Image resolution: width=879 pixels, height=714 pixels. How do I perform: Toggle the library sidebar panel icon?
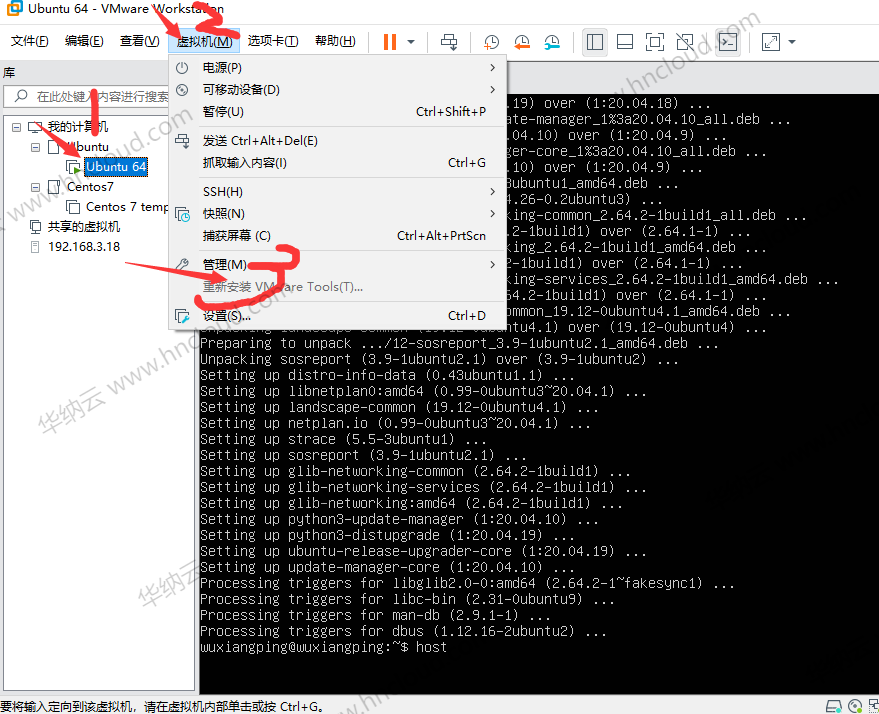coord(595,42)
